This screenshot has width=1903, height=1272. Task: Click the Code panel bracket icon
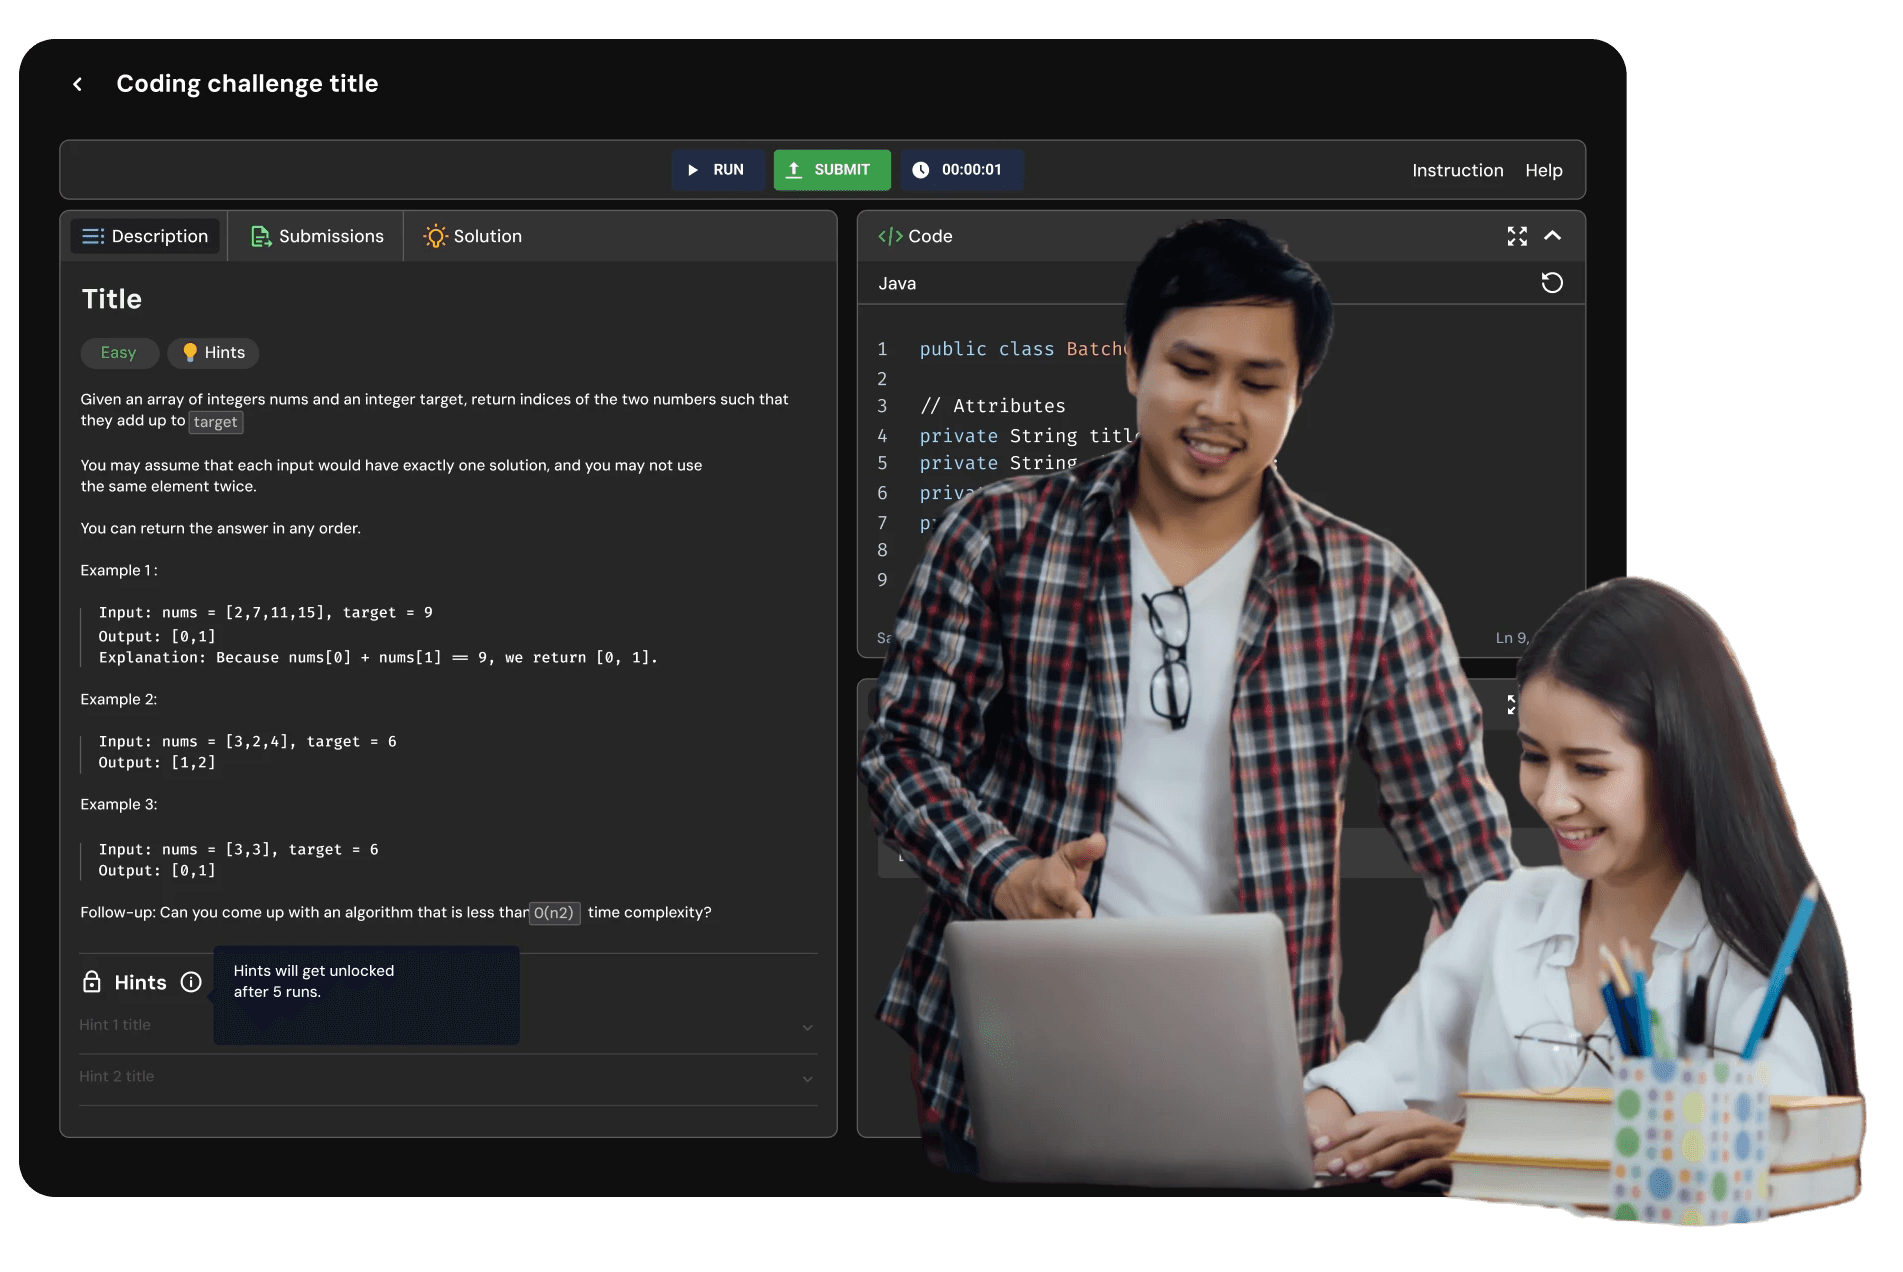click(x=890, y=236)
